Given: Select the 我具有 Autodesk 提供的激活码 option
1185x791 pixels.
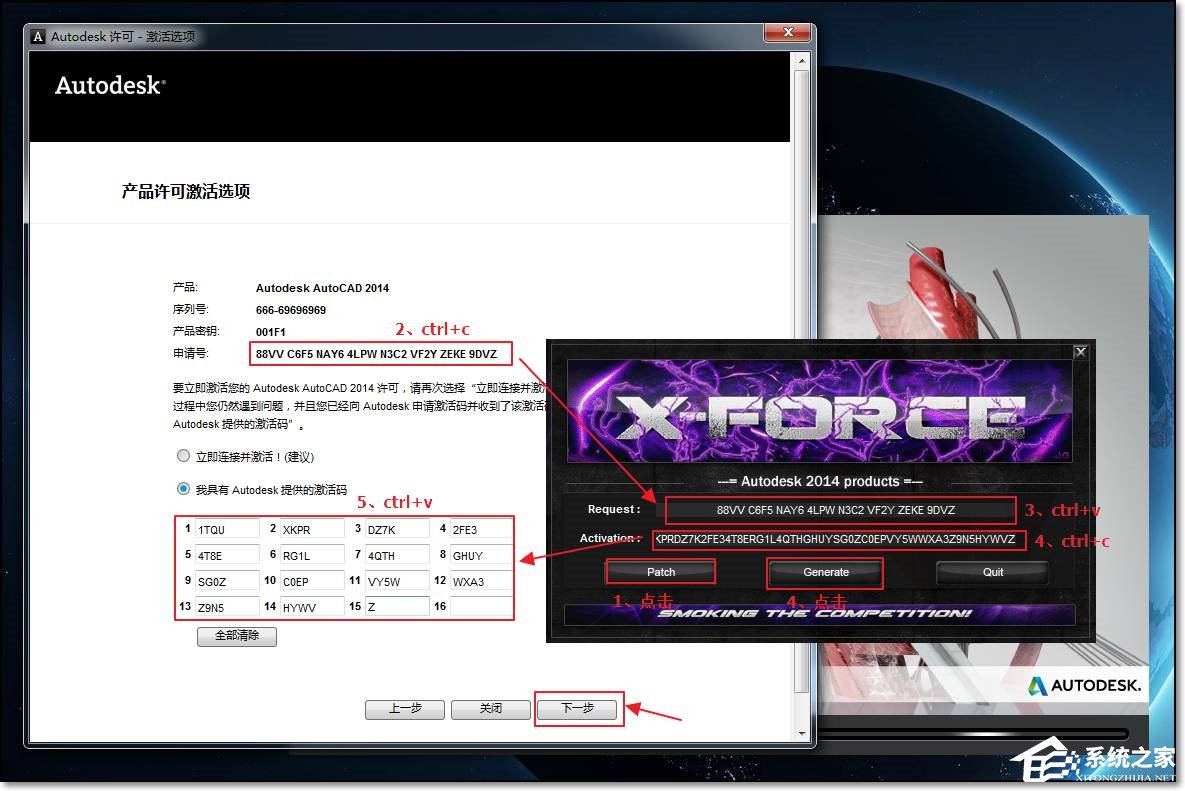Looking at the screenshot, I should point(183,490).
